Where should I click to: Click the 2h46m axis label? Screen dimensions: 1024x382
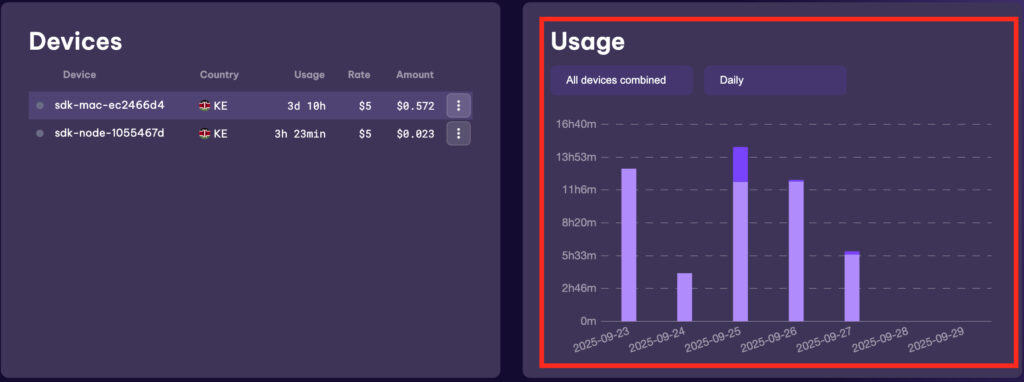(x=579, y=288)
